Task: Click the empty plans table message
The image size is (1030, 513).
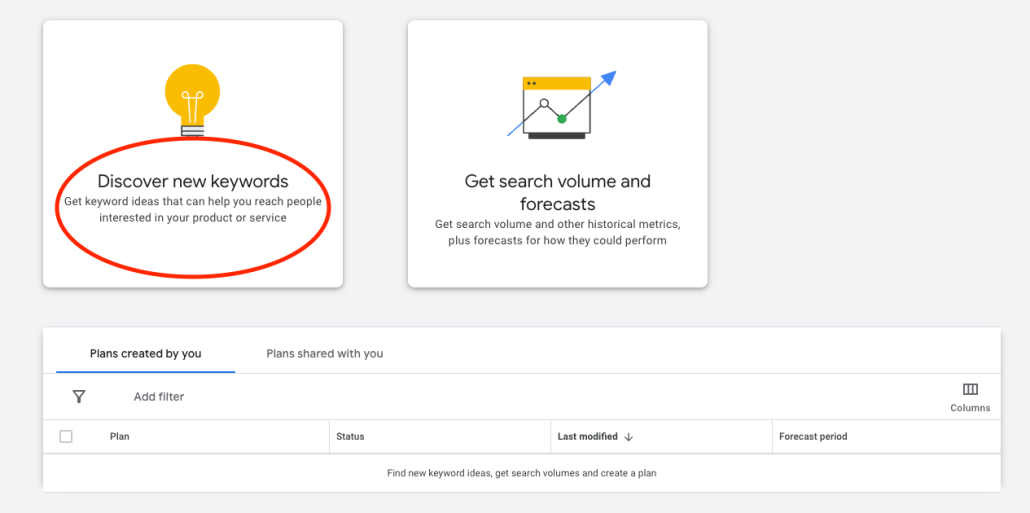Action: (x=521, y=473)
